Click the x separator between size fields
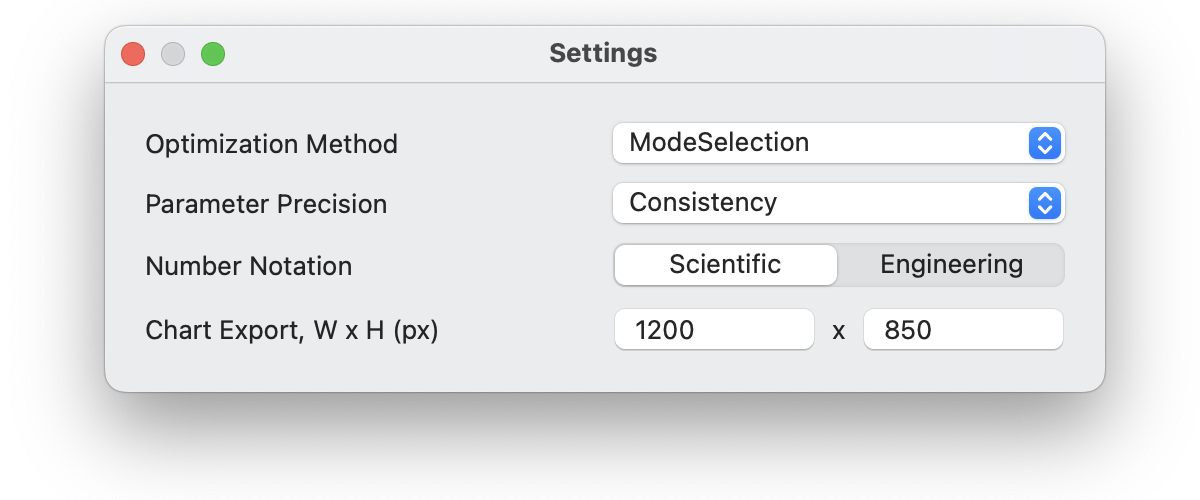1200x500 pixels. point(839,331)
